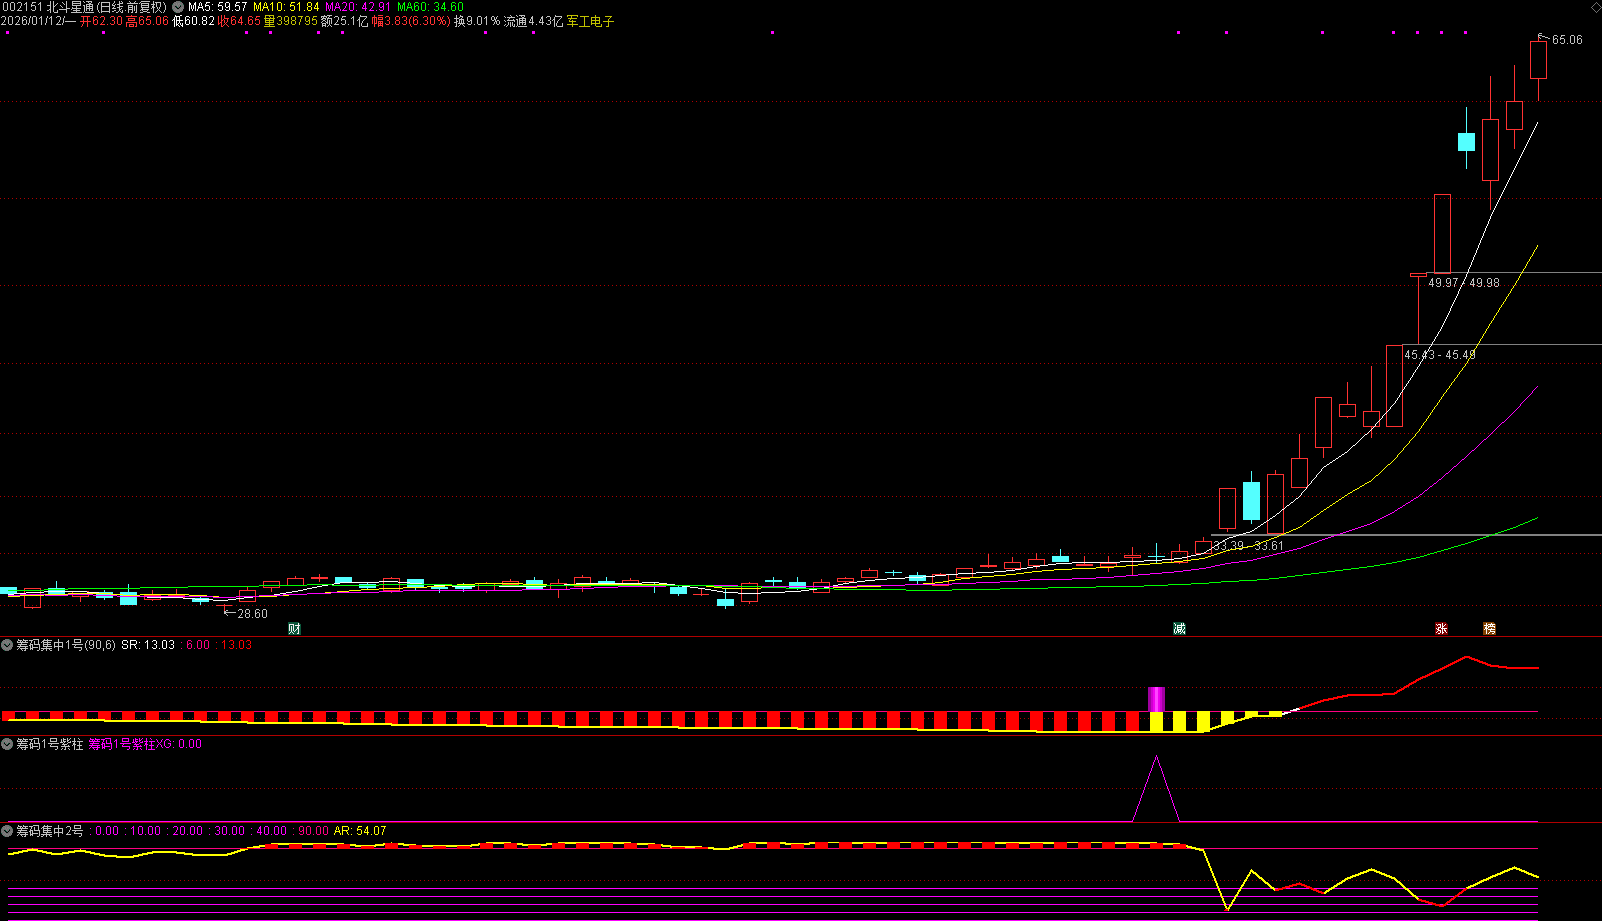This screenshot has width=1602, height=921.
Task: Click the diamond icon in top-right corner
Action: (x=1595, y=7)
